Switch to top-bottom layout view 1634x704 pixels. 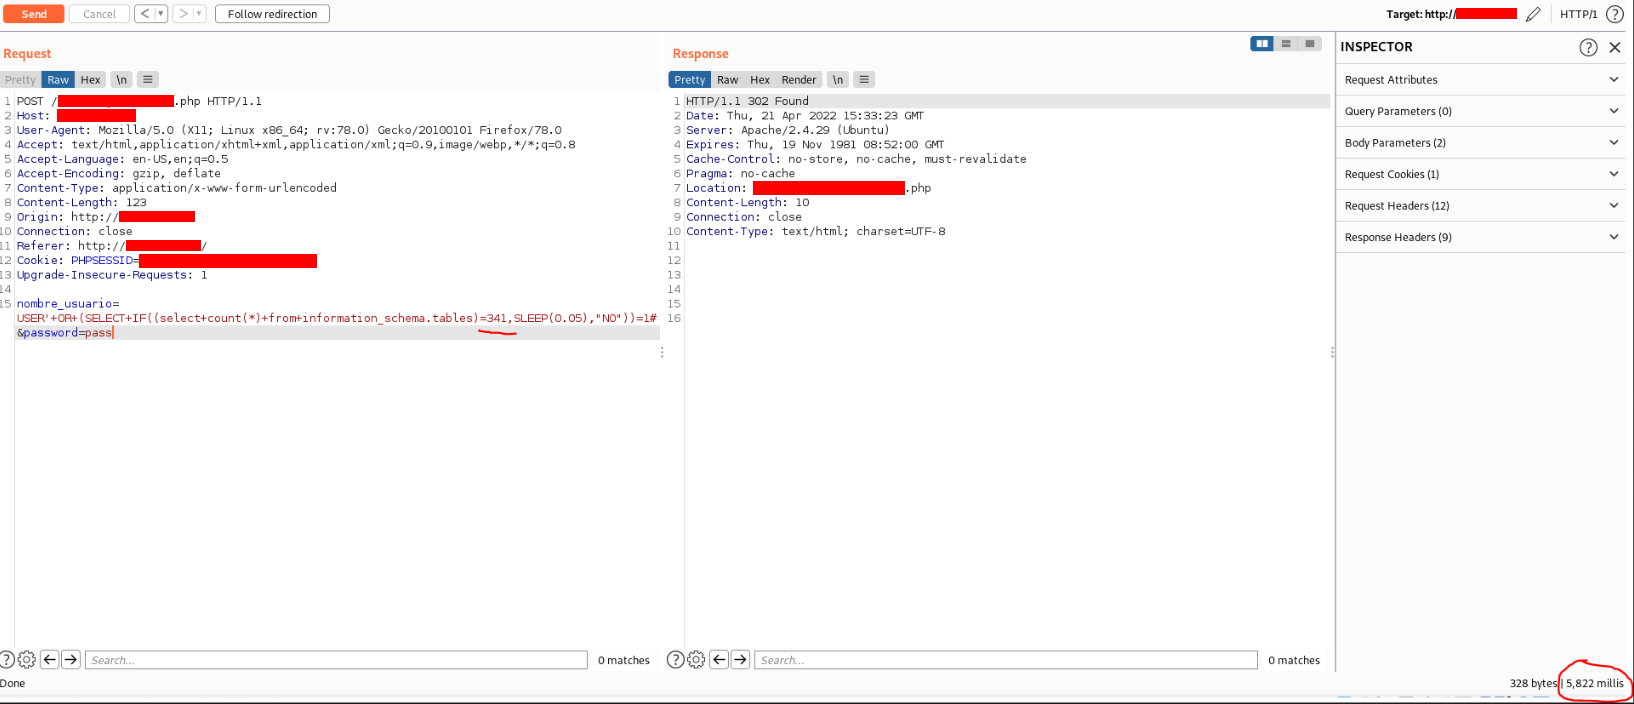tap(1286, 44)
